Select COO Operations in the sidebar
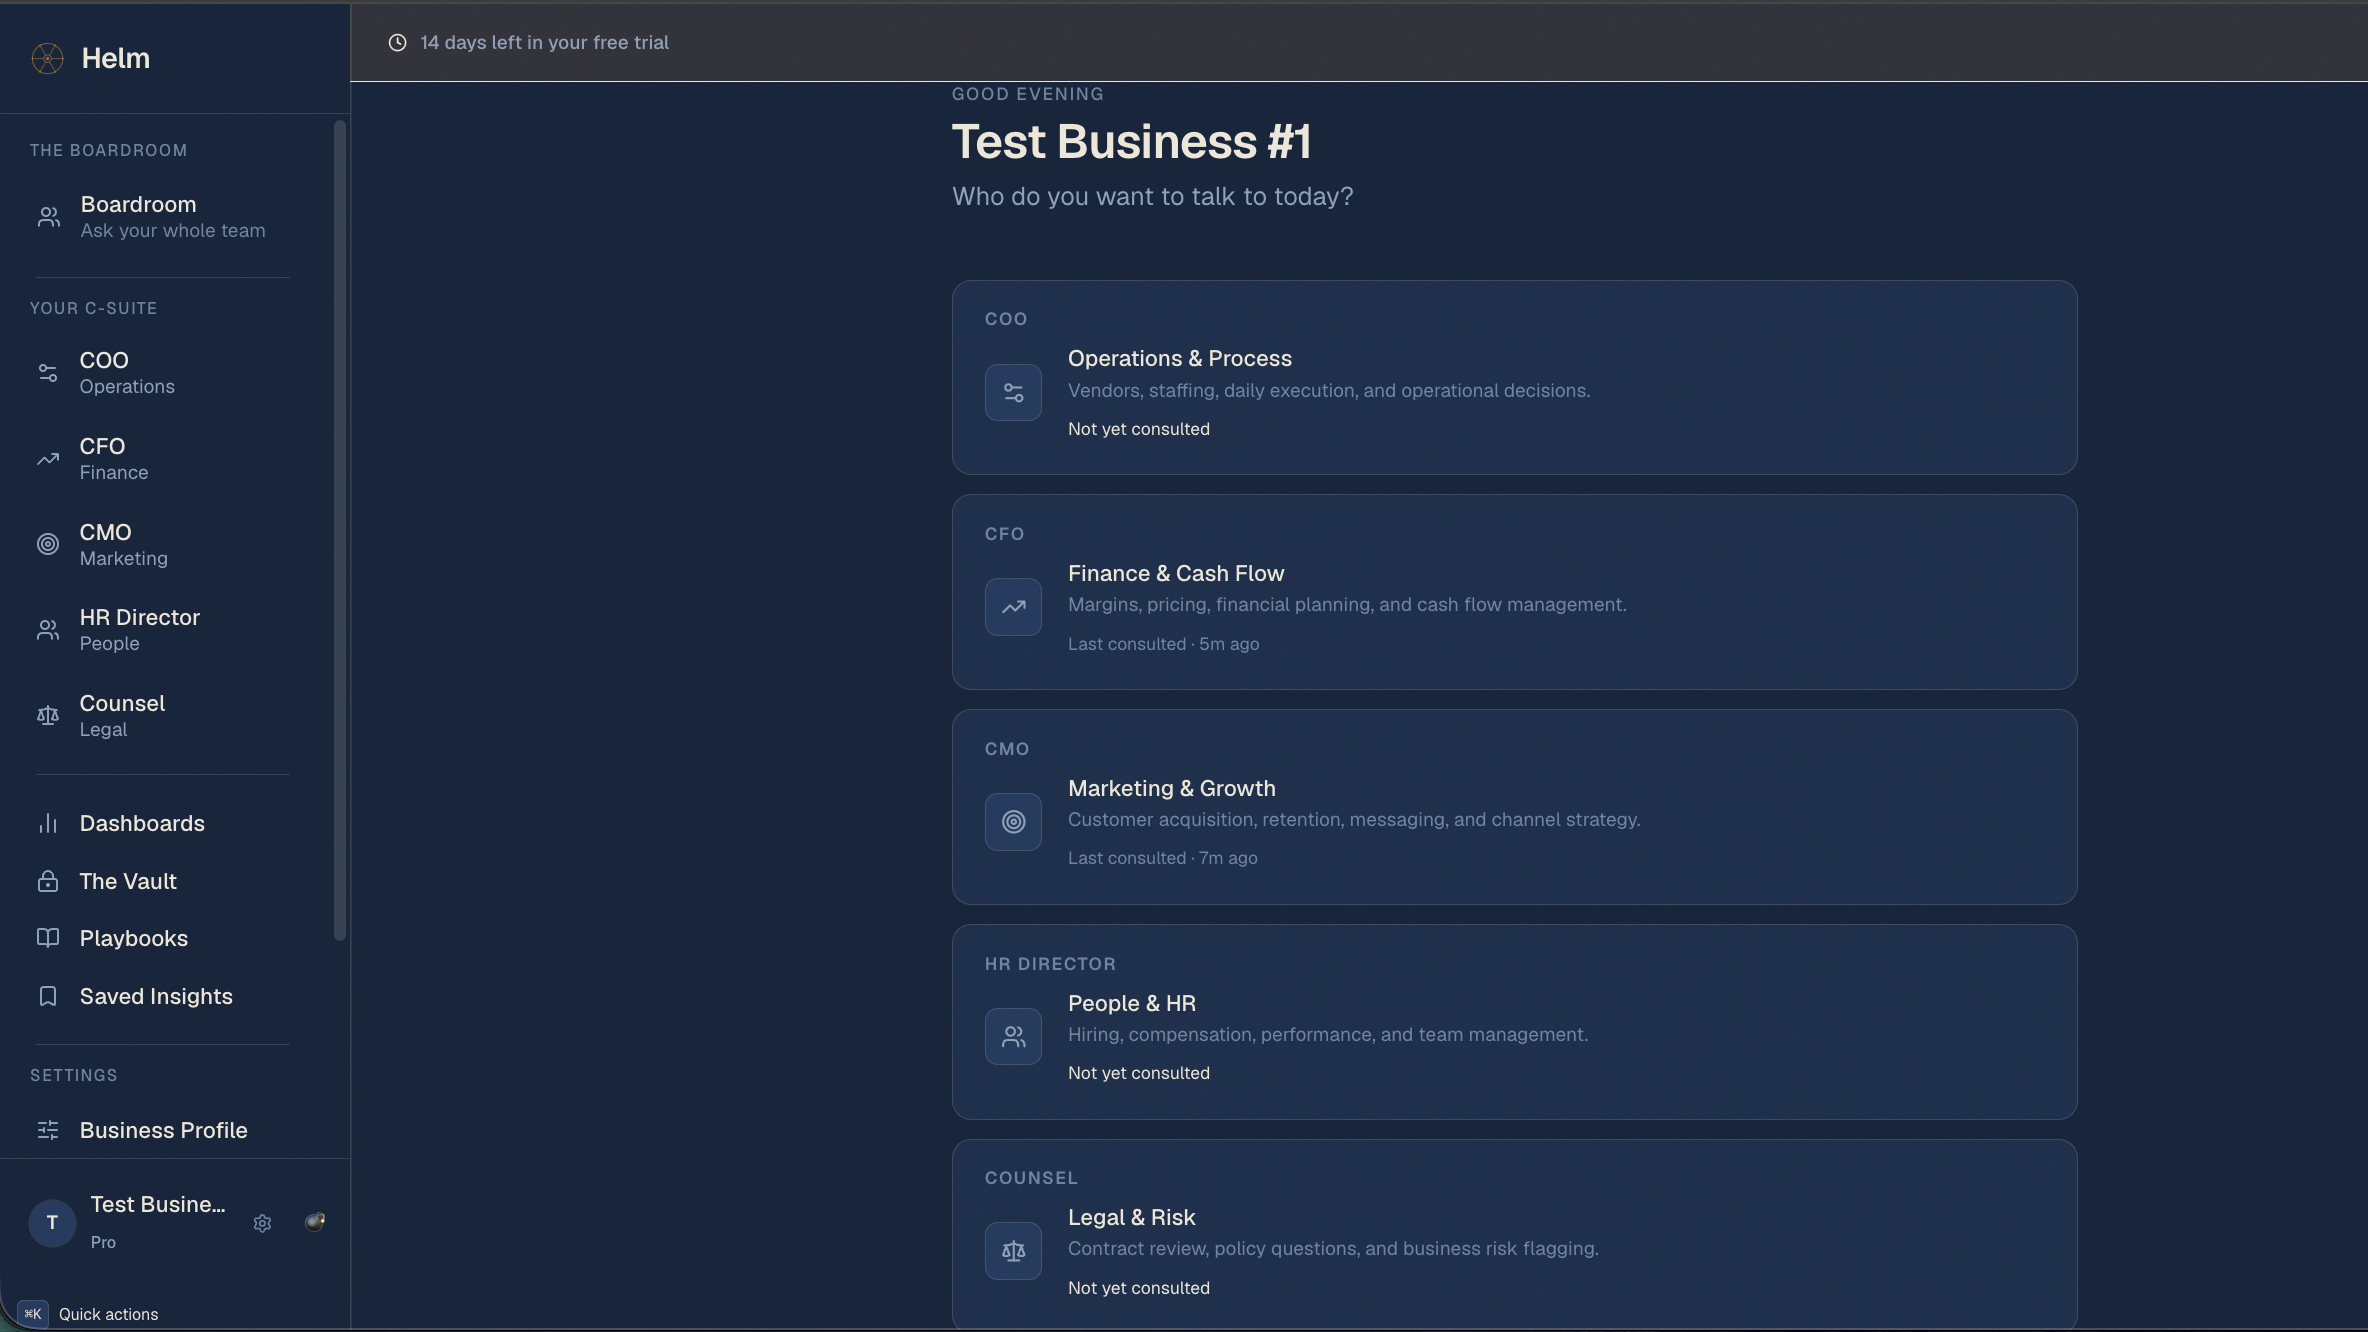Image resolution: width=2368 pixels, height=1332 pixels. 162,373
